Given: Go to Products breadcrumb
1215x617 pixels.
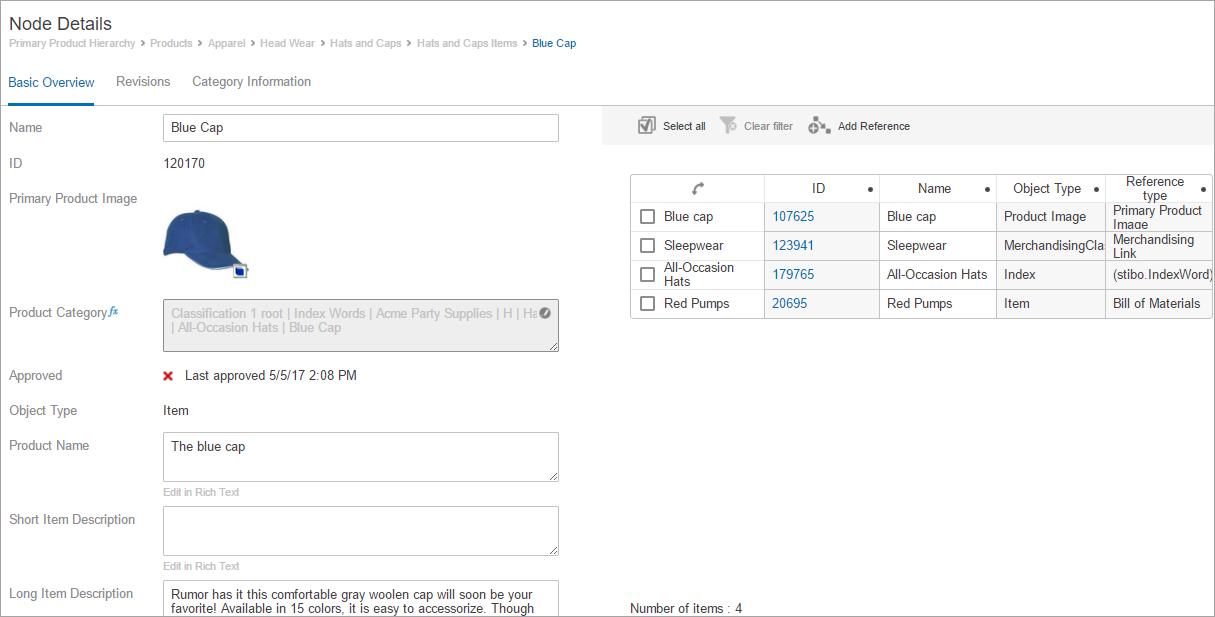Looking at the screenshot, I should coord(171,44).
